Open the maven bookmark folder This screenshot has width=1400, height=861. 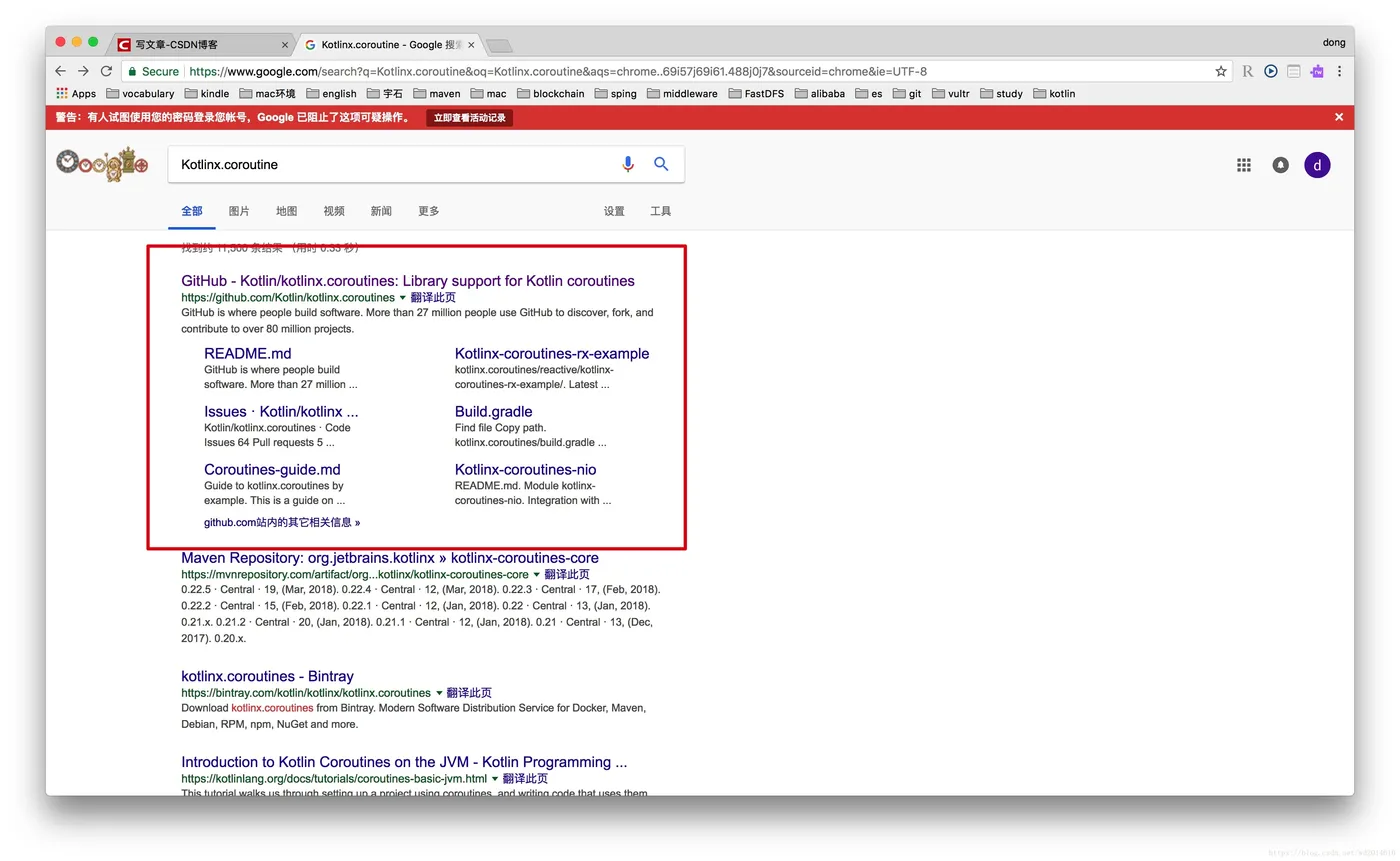(437, 93)
